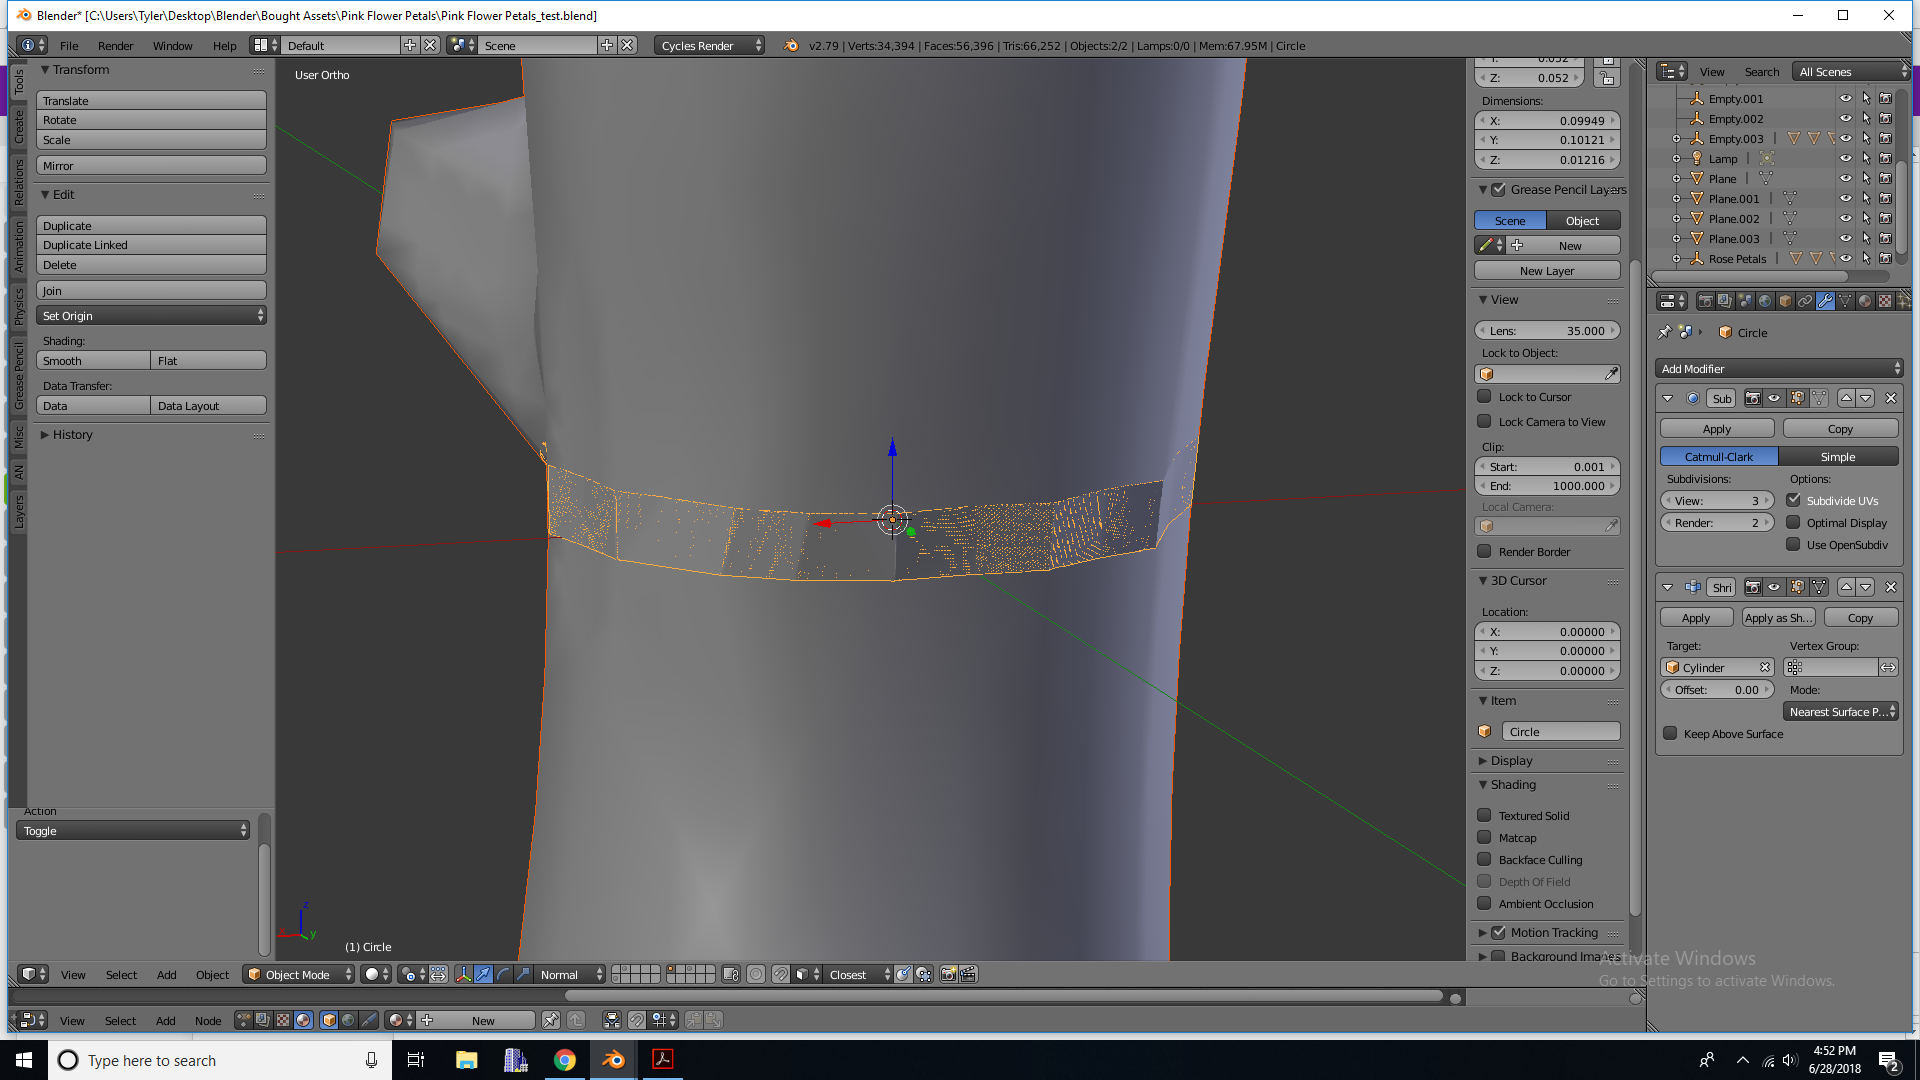This screenshot has height=1080, width=1920.
Task: Select the texture node tree type icon
Action: tap(283, 1020)
